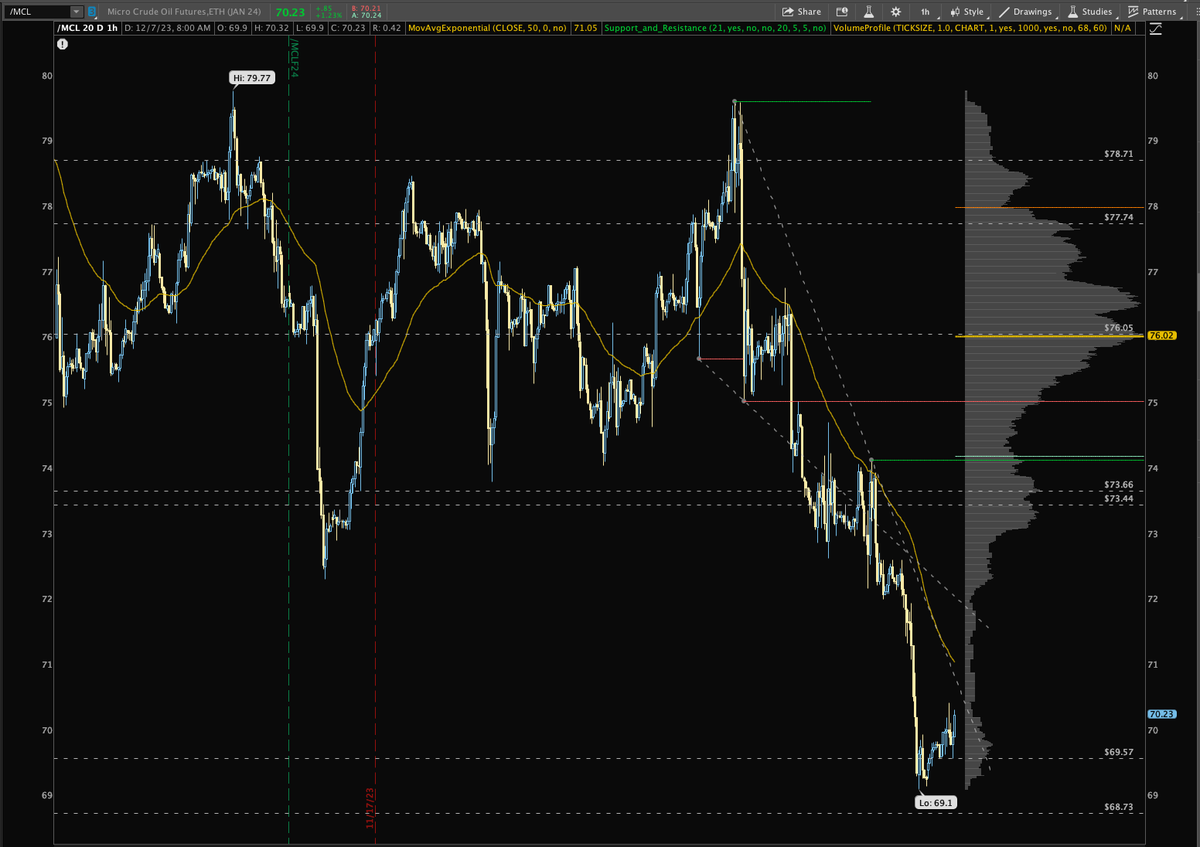Click the blue 70.23 current price label

point(1161,714)
